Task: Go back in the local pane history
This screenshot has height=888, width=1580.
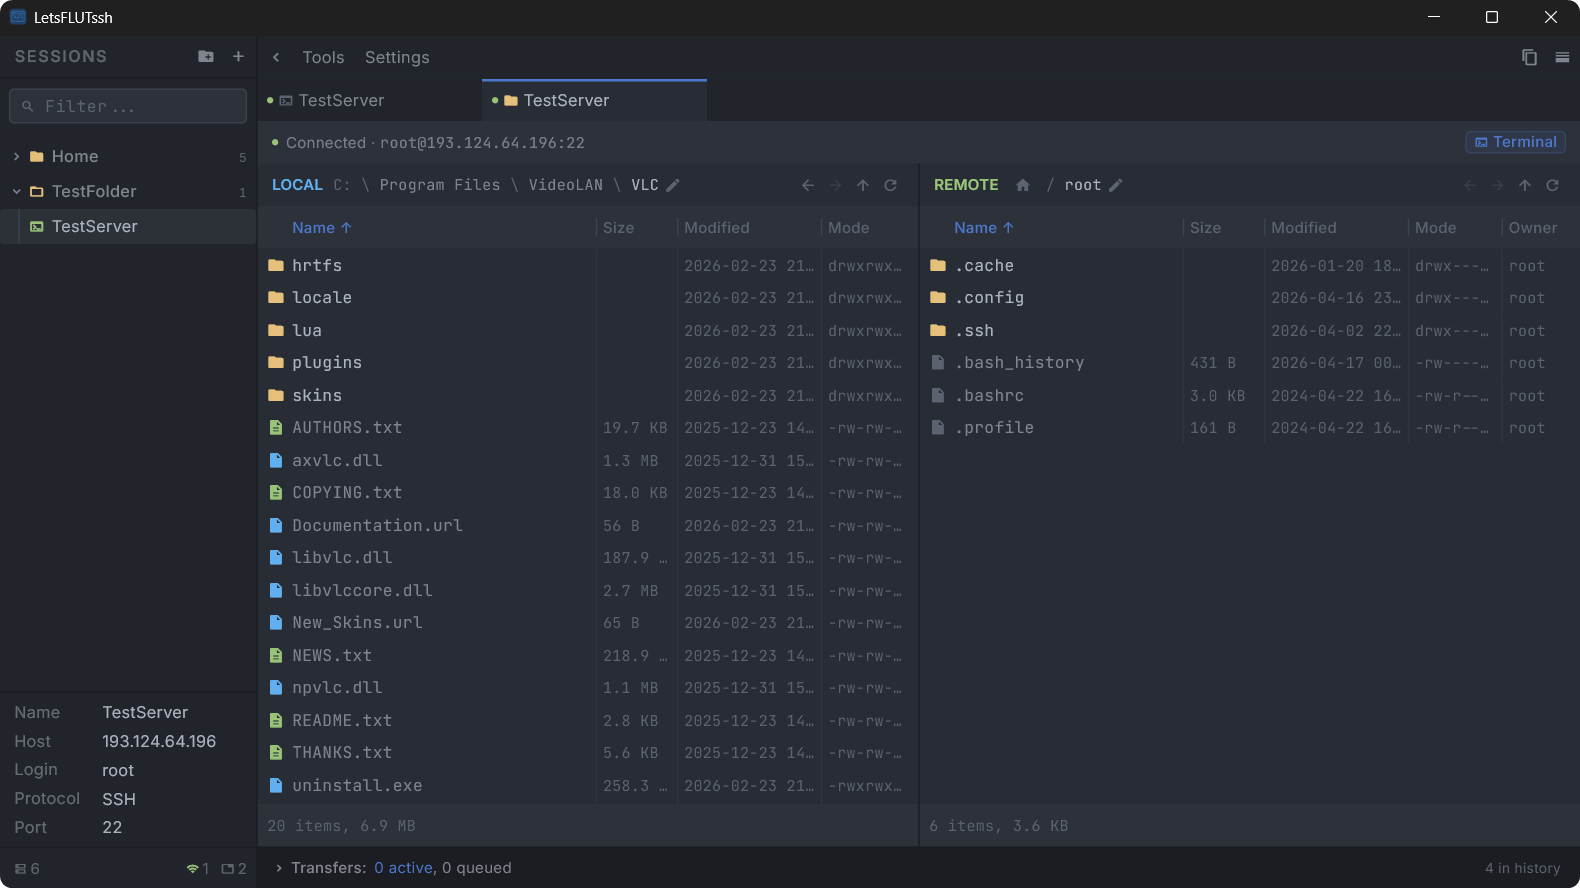Action: click(808, 185)
